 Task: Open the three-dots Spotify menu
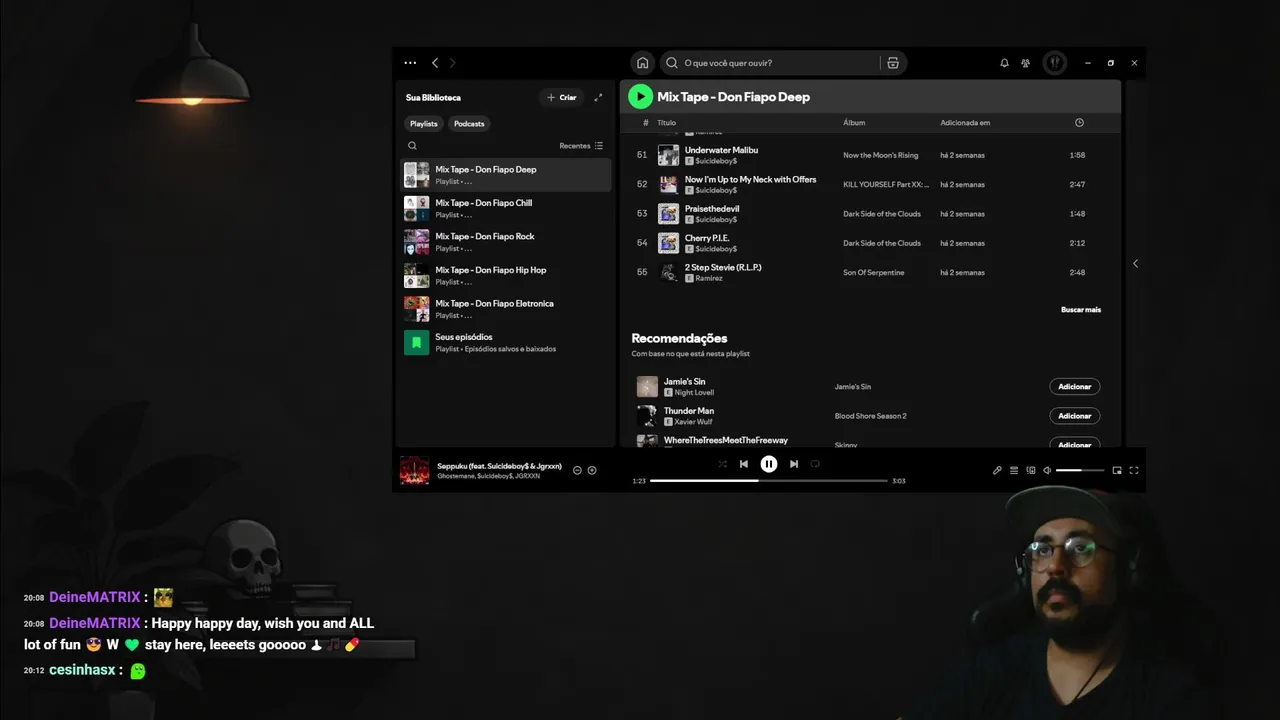410,63
